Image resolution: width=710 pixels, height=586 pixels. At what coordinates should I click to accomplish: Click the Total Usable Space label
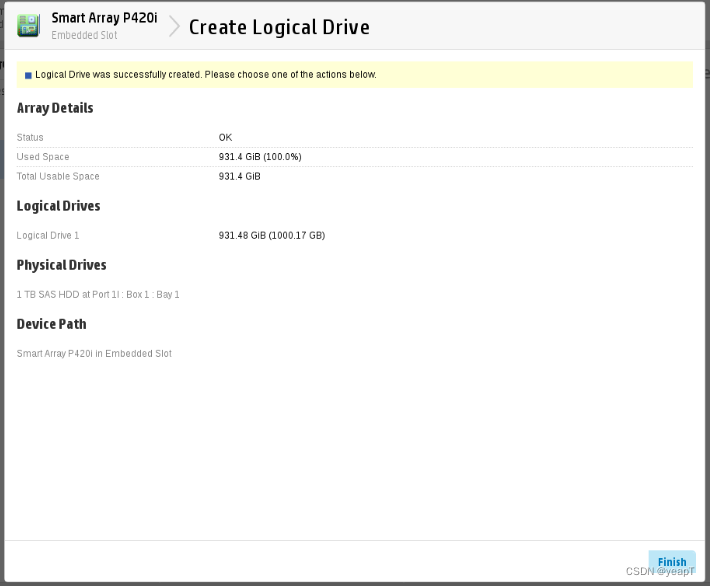[58, 177]
